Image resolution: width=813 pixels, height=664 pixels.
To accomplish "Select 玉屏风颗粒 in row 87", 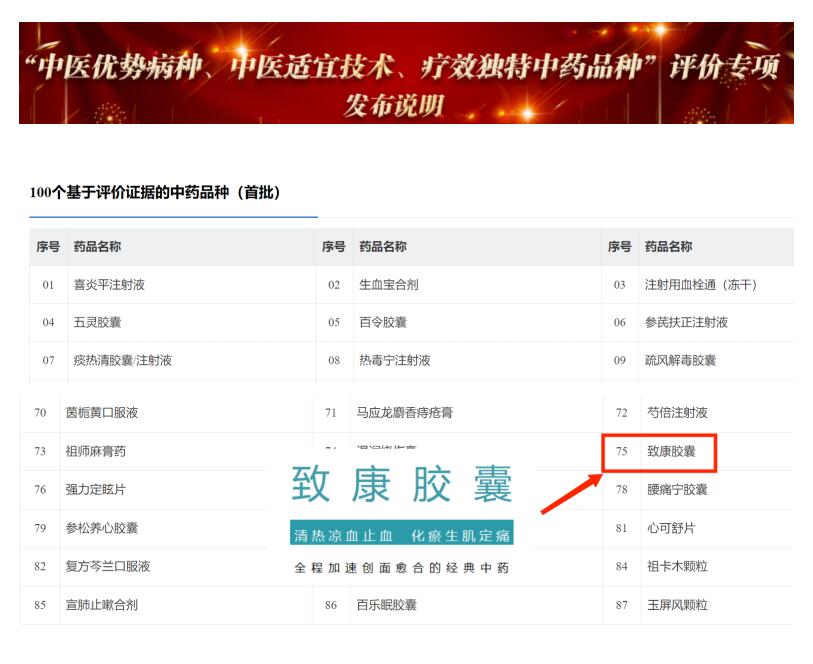I will point(677,605).
